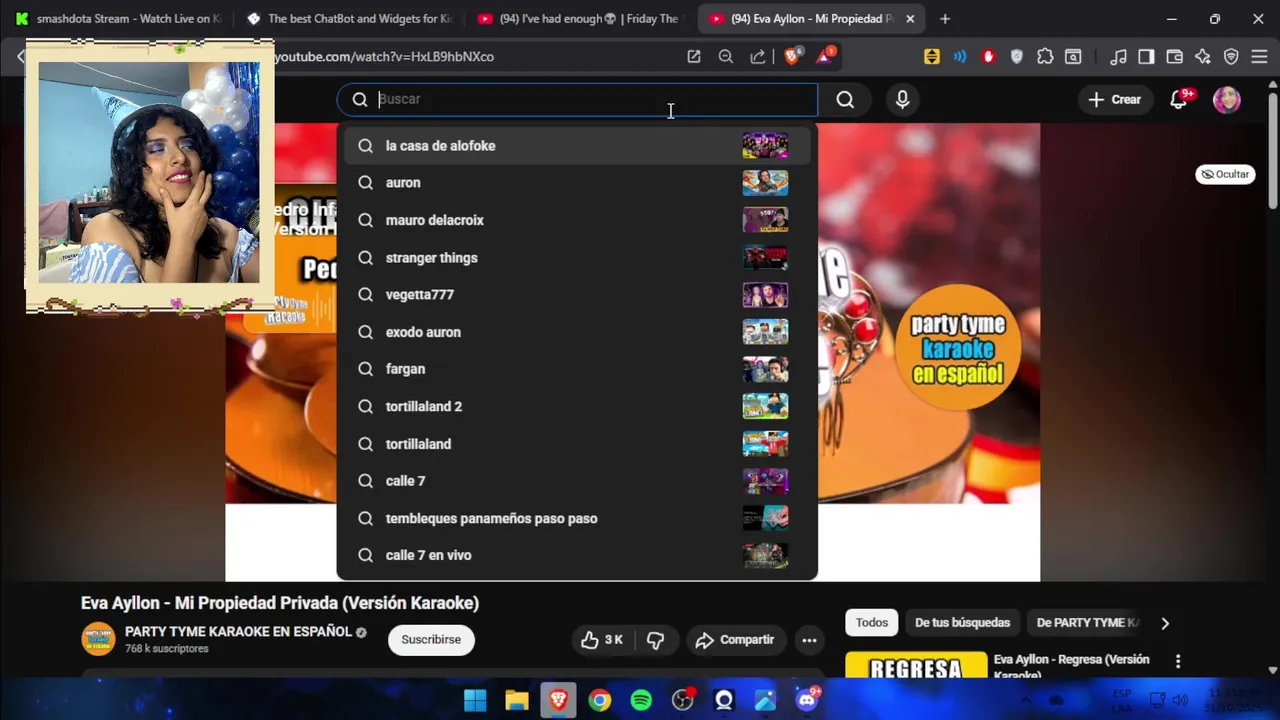Open Spotify from the taskbar
This screenshot has height=720, width=1280.
[641, 700]
